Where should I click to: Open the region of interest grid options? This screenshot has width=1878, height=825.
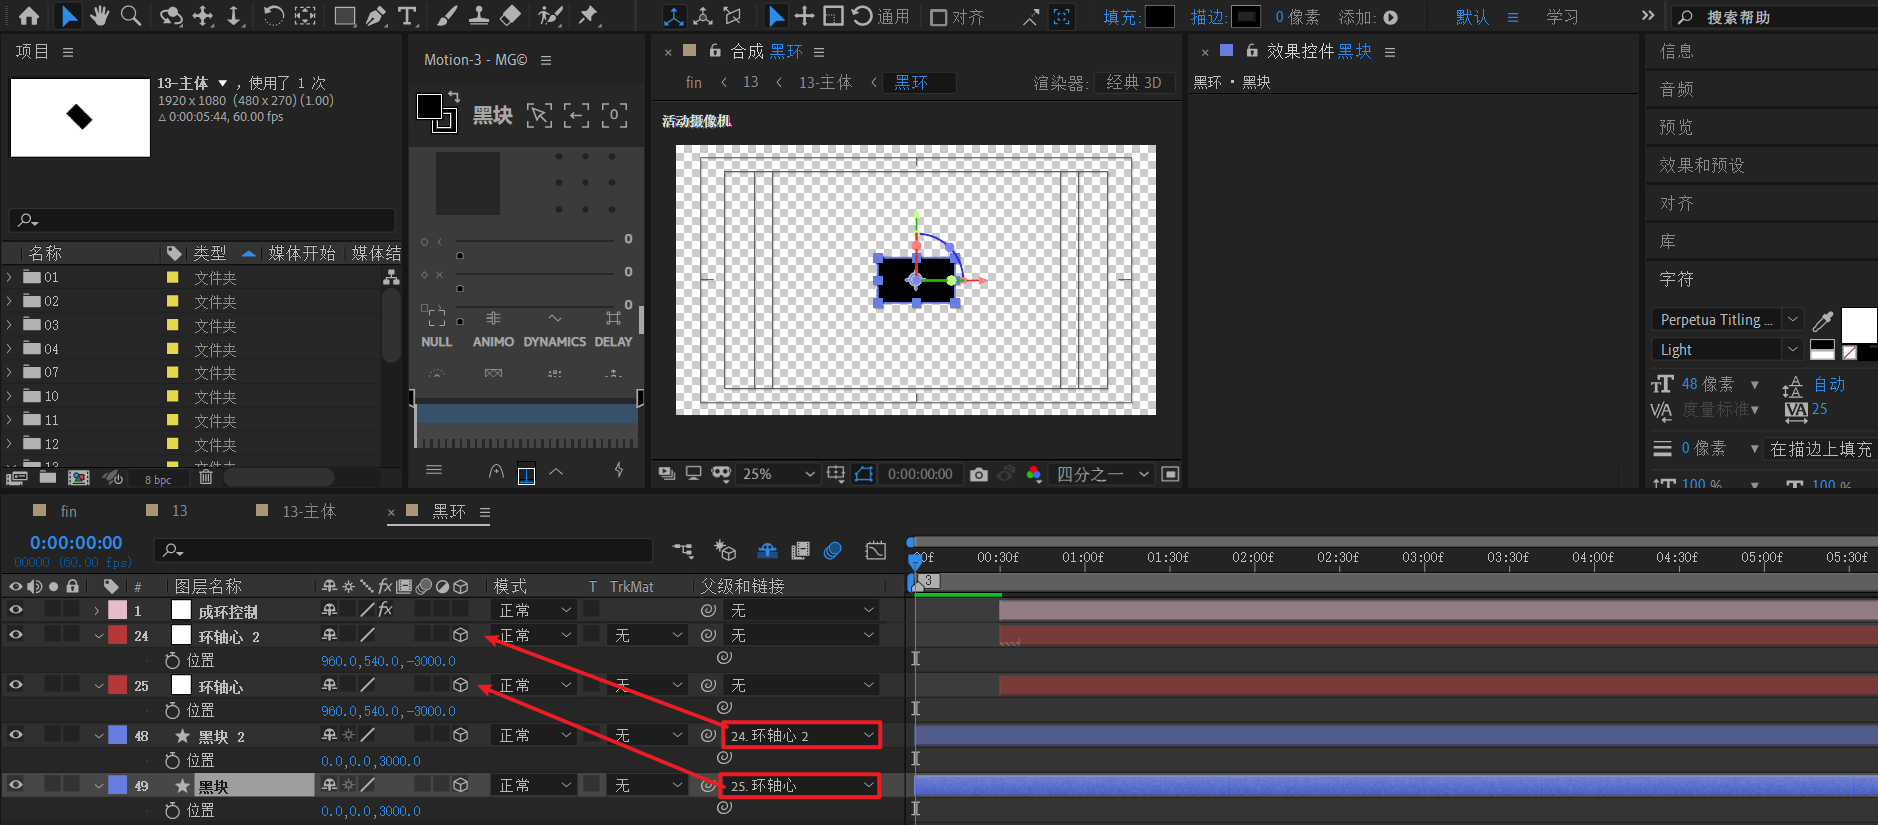[x=836, y=474]
